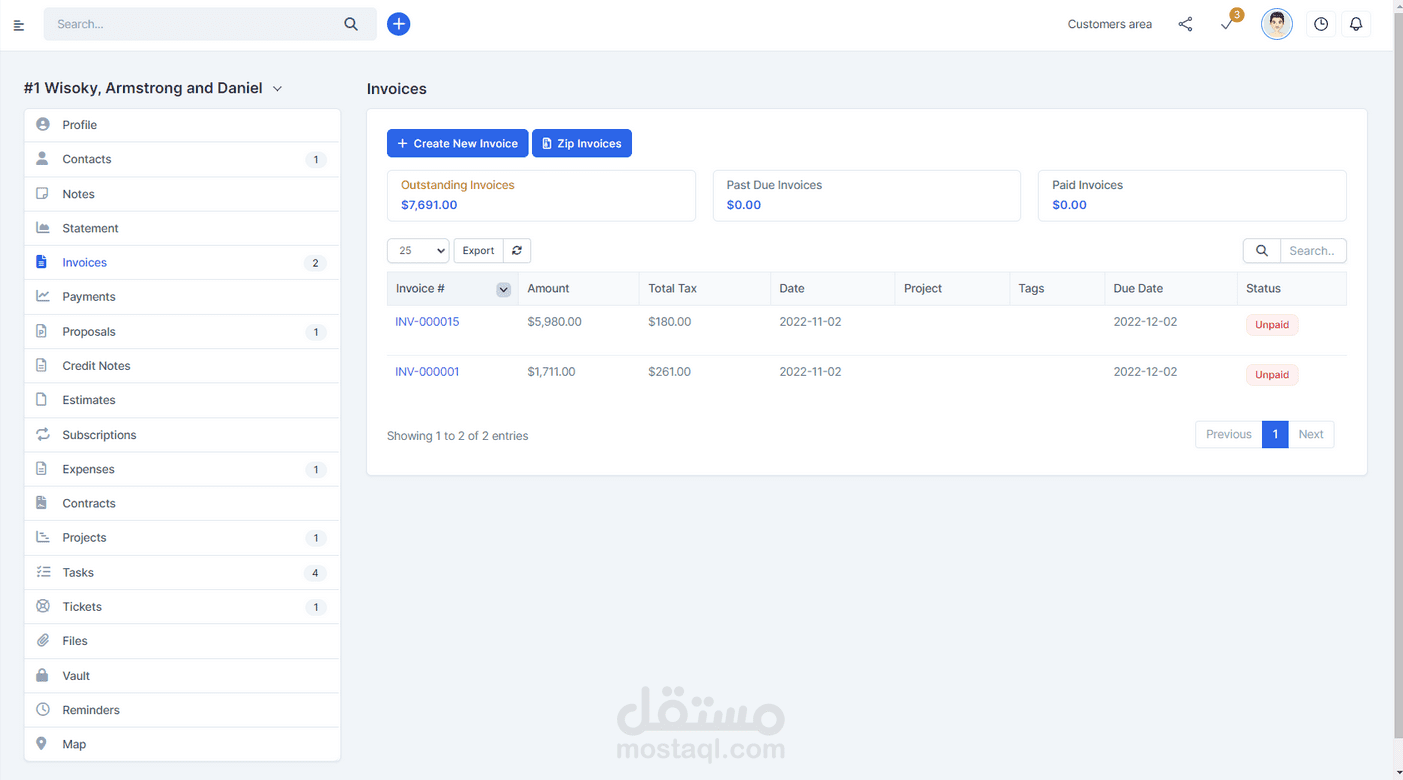Click the Tickets lifebuoy icon
This screenshot has width=1403, height=780.
pyautogui.click(x=42, y=606)
